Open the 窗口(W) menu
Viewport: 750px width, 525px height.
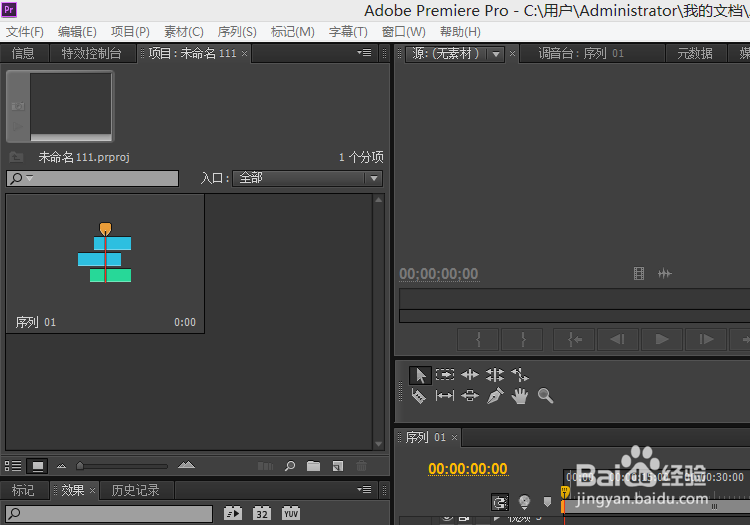pos(404,32)
